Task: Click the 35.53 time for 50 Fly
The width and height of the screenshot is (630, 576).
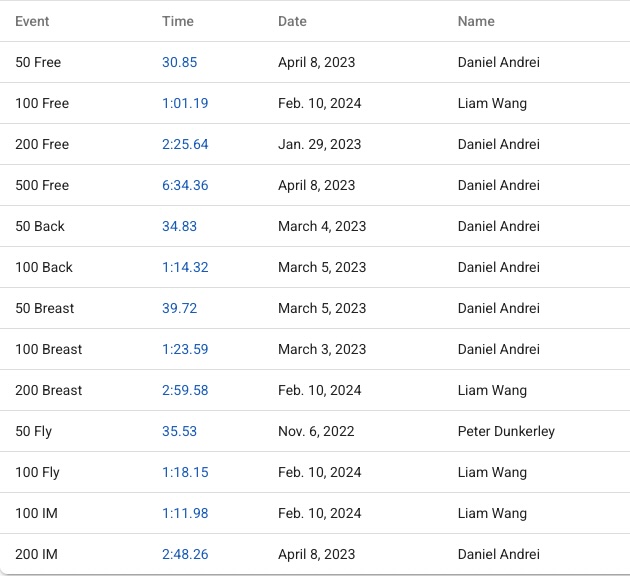Action: click(179, 431)
